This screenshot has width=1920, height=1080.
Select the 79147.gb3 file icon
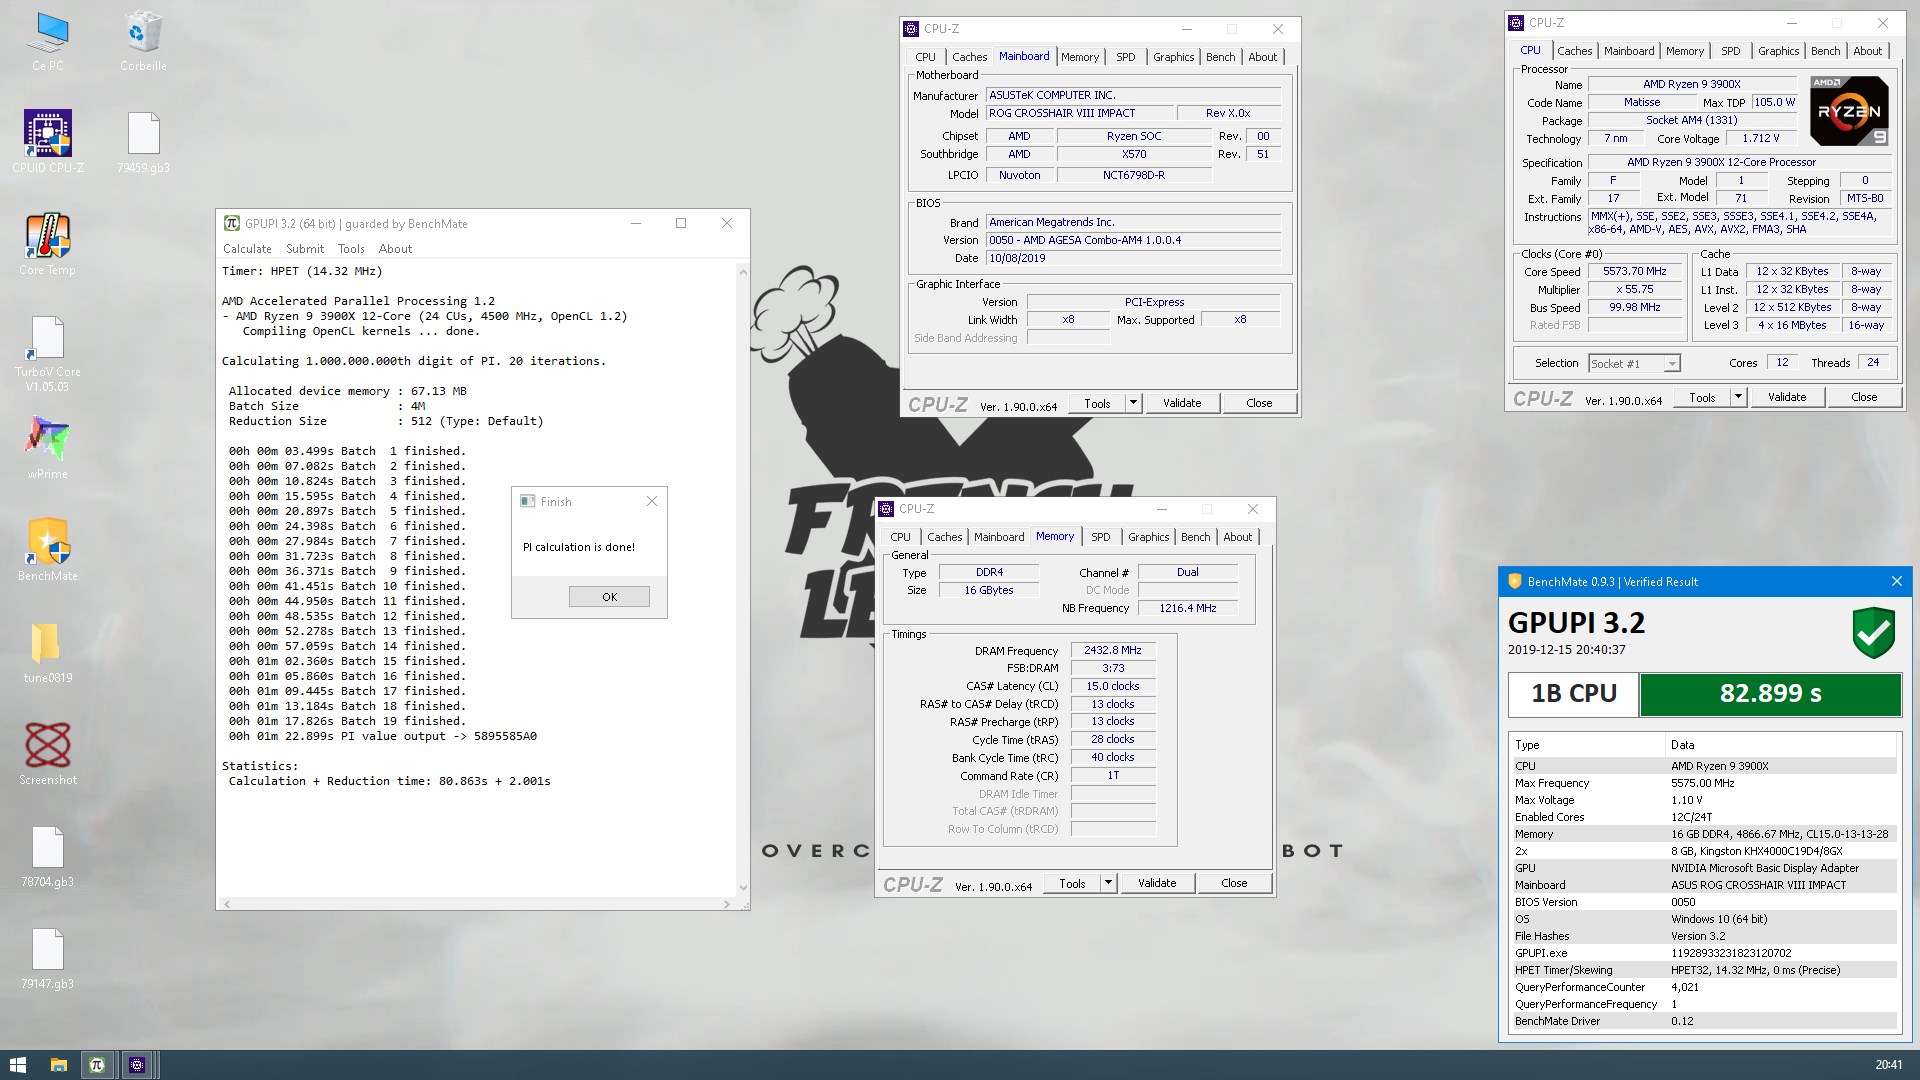47,958
